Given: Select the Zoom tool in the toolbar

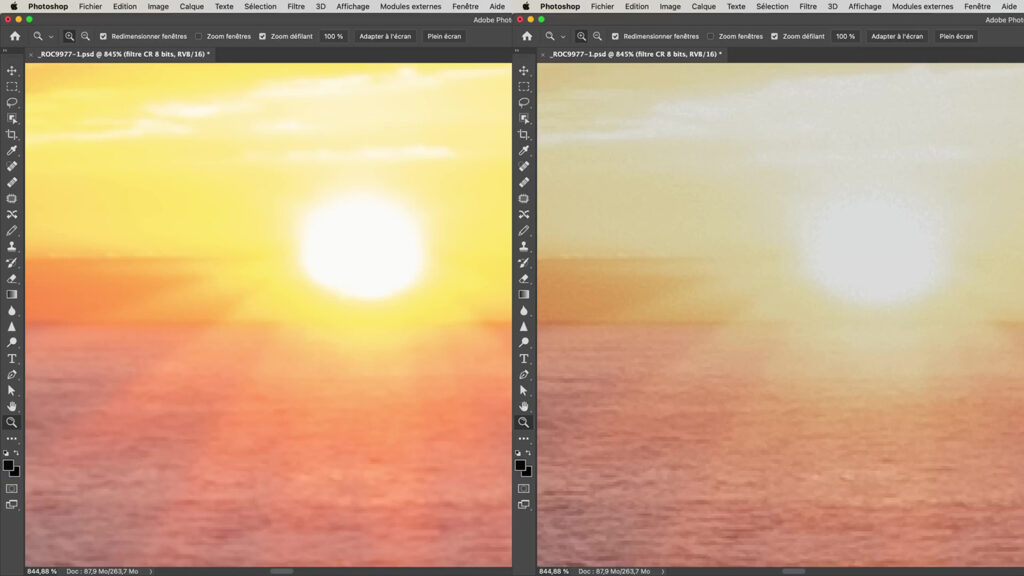Looking at the screenshot, I should (12, 422).
